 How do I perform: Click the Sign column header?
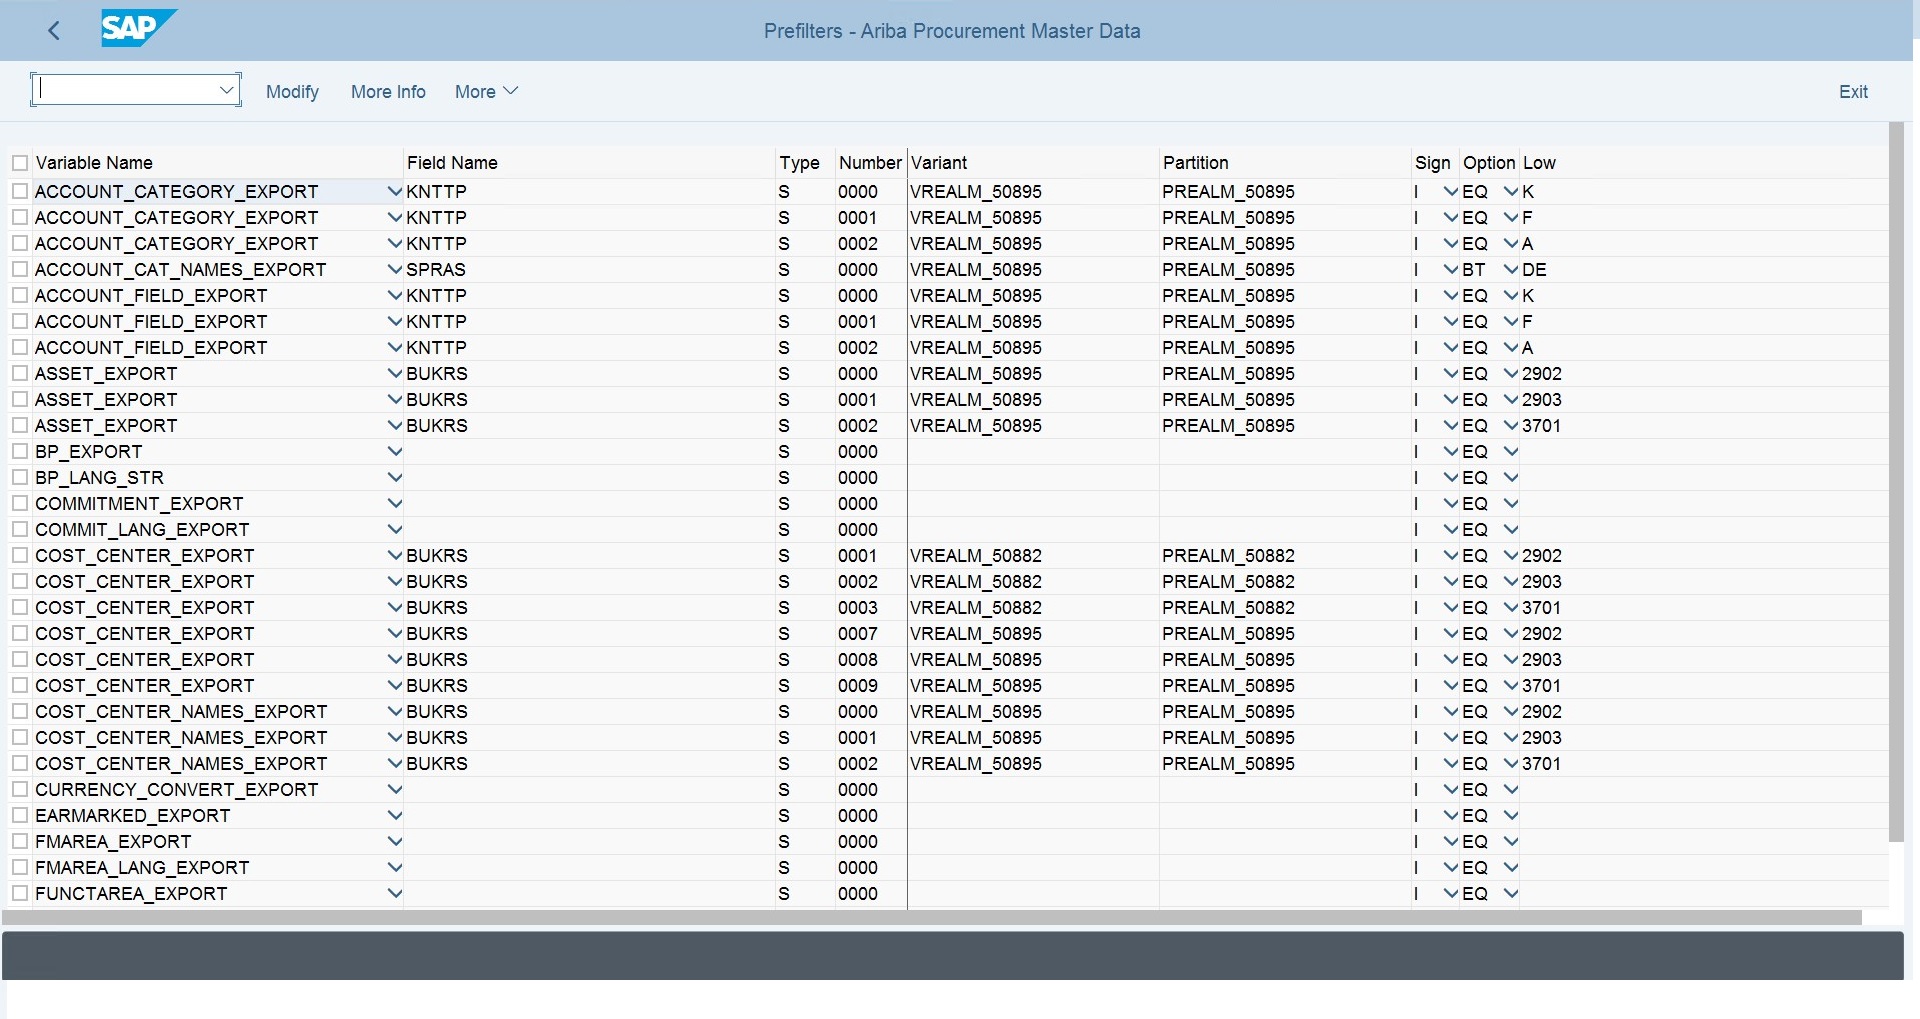(1432, 163)
